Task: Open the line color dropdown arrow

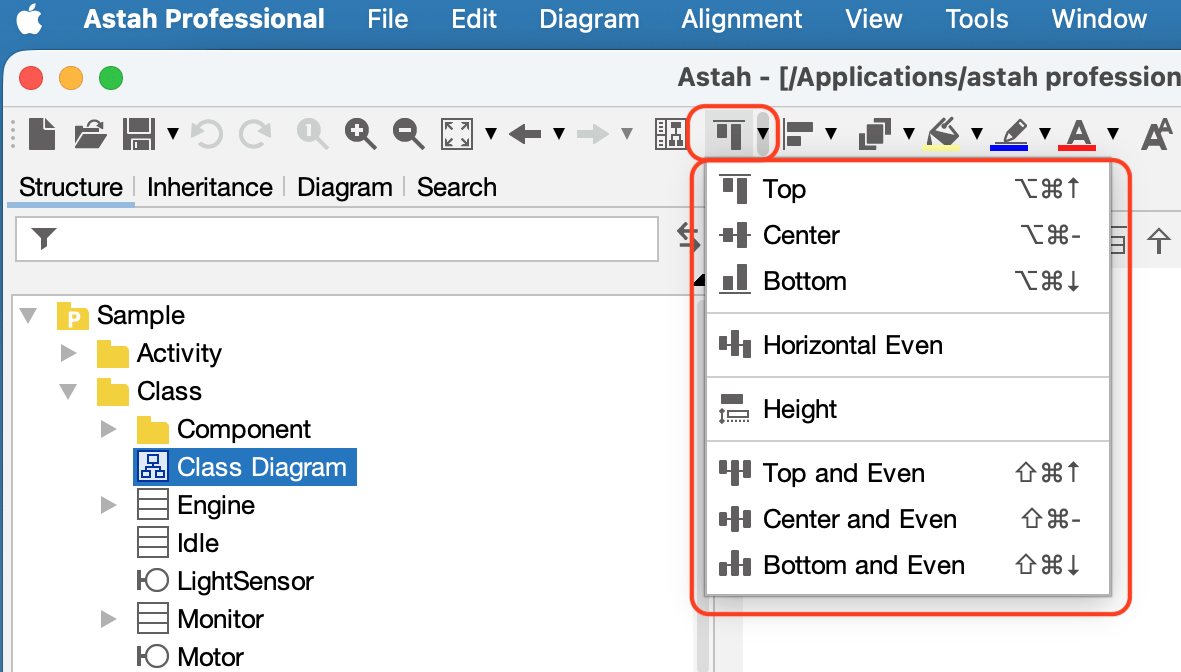Action: click(1045, 134)
